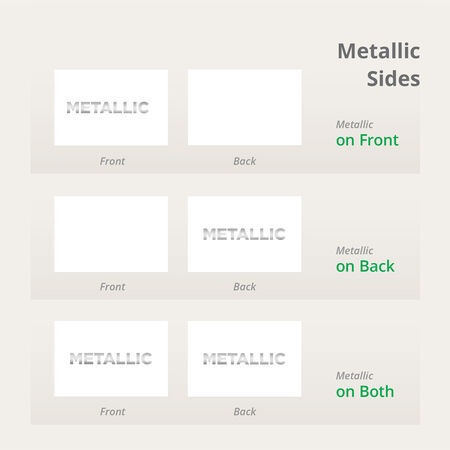Image resolution: width=450 pixels, height=450 pixels.
Task: Select the back METALLIC card in bottom row
Action: (x=245, y=359)
